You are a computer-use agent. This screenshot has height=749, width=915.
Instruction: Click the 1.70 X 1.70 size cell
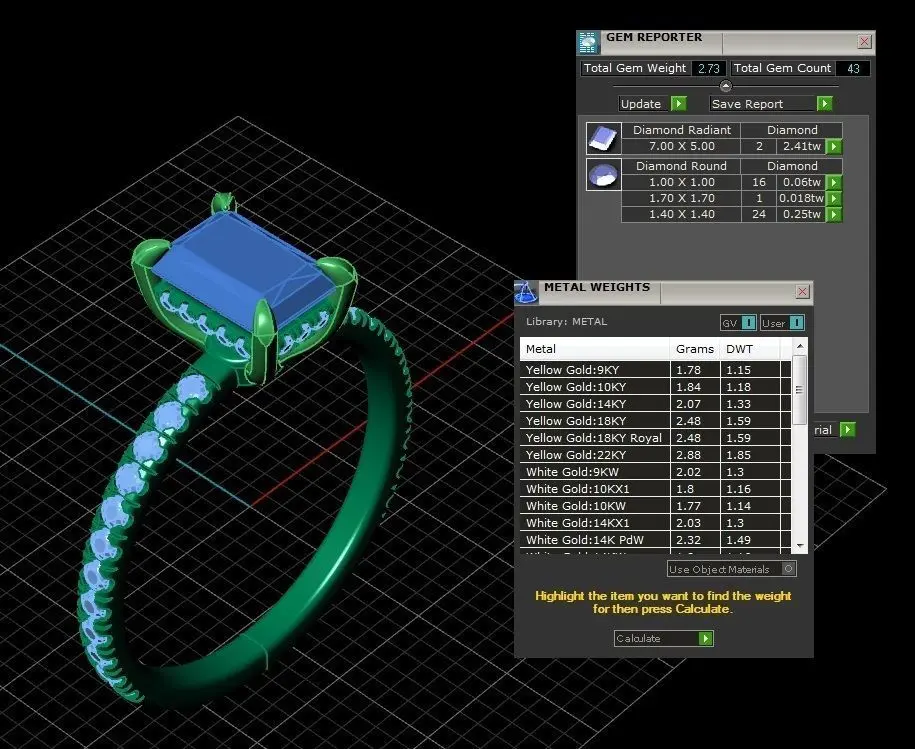pyautogui.click(x=681, y=198)
